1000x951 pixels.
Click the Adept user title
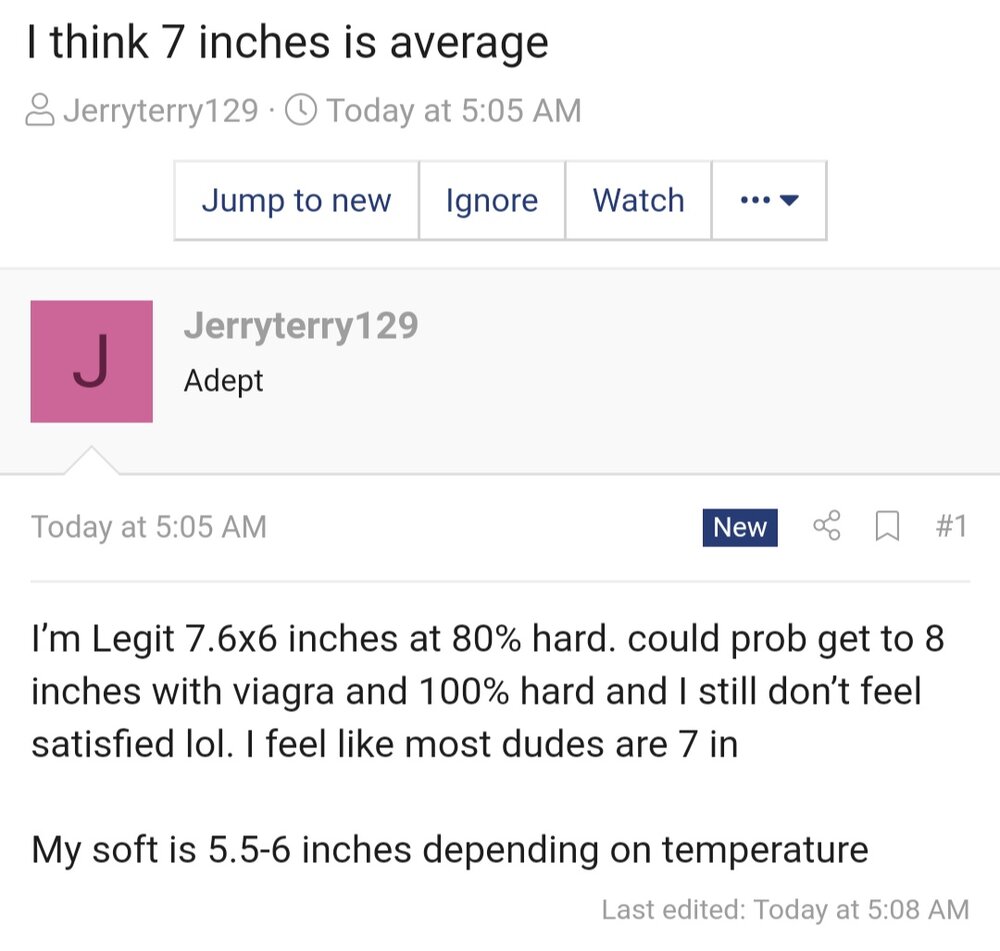[223, 381]
